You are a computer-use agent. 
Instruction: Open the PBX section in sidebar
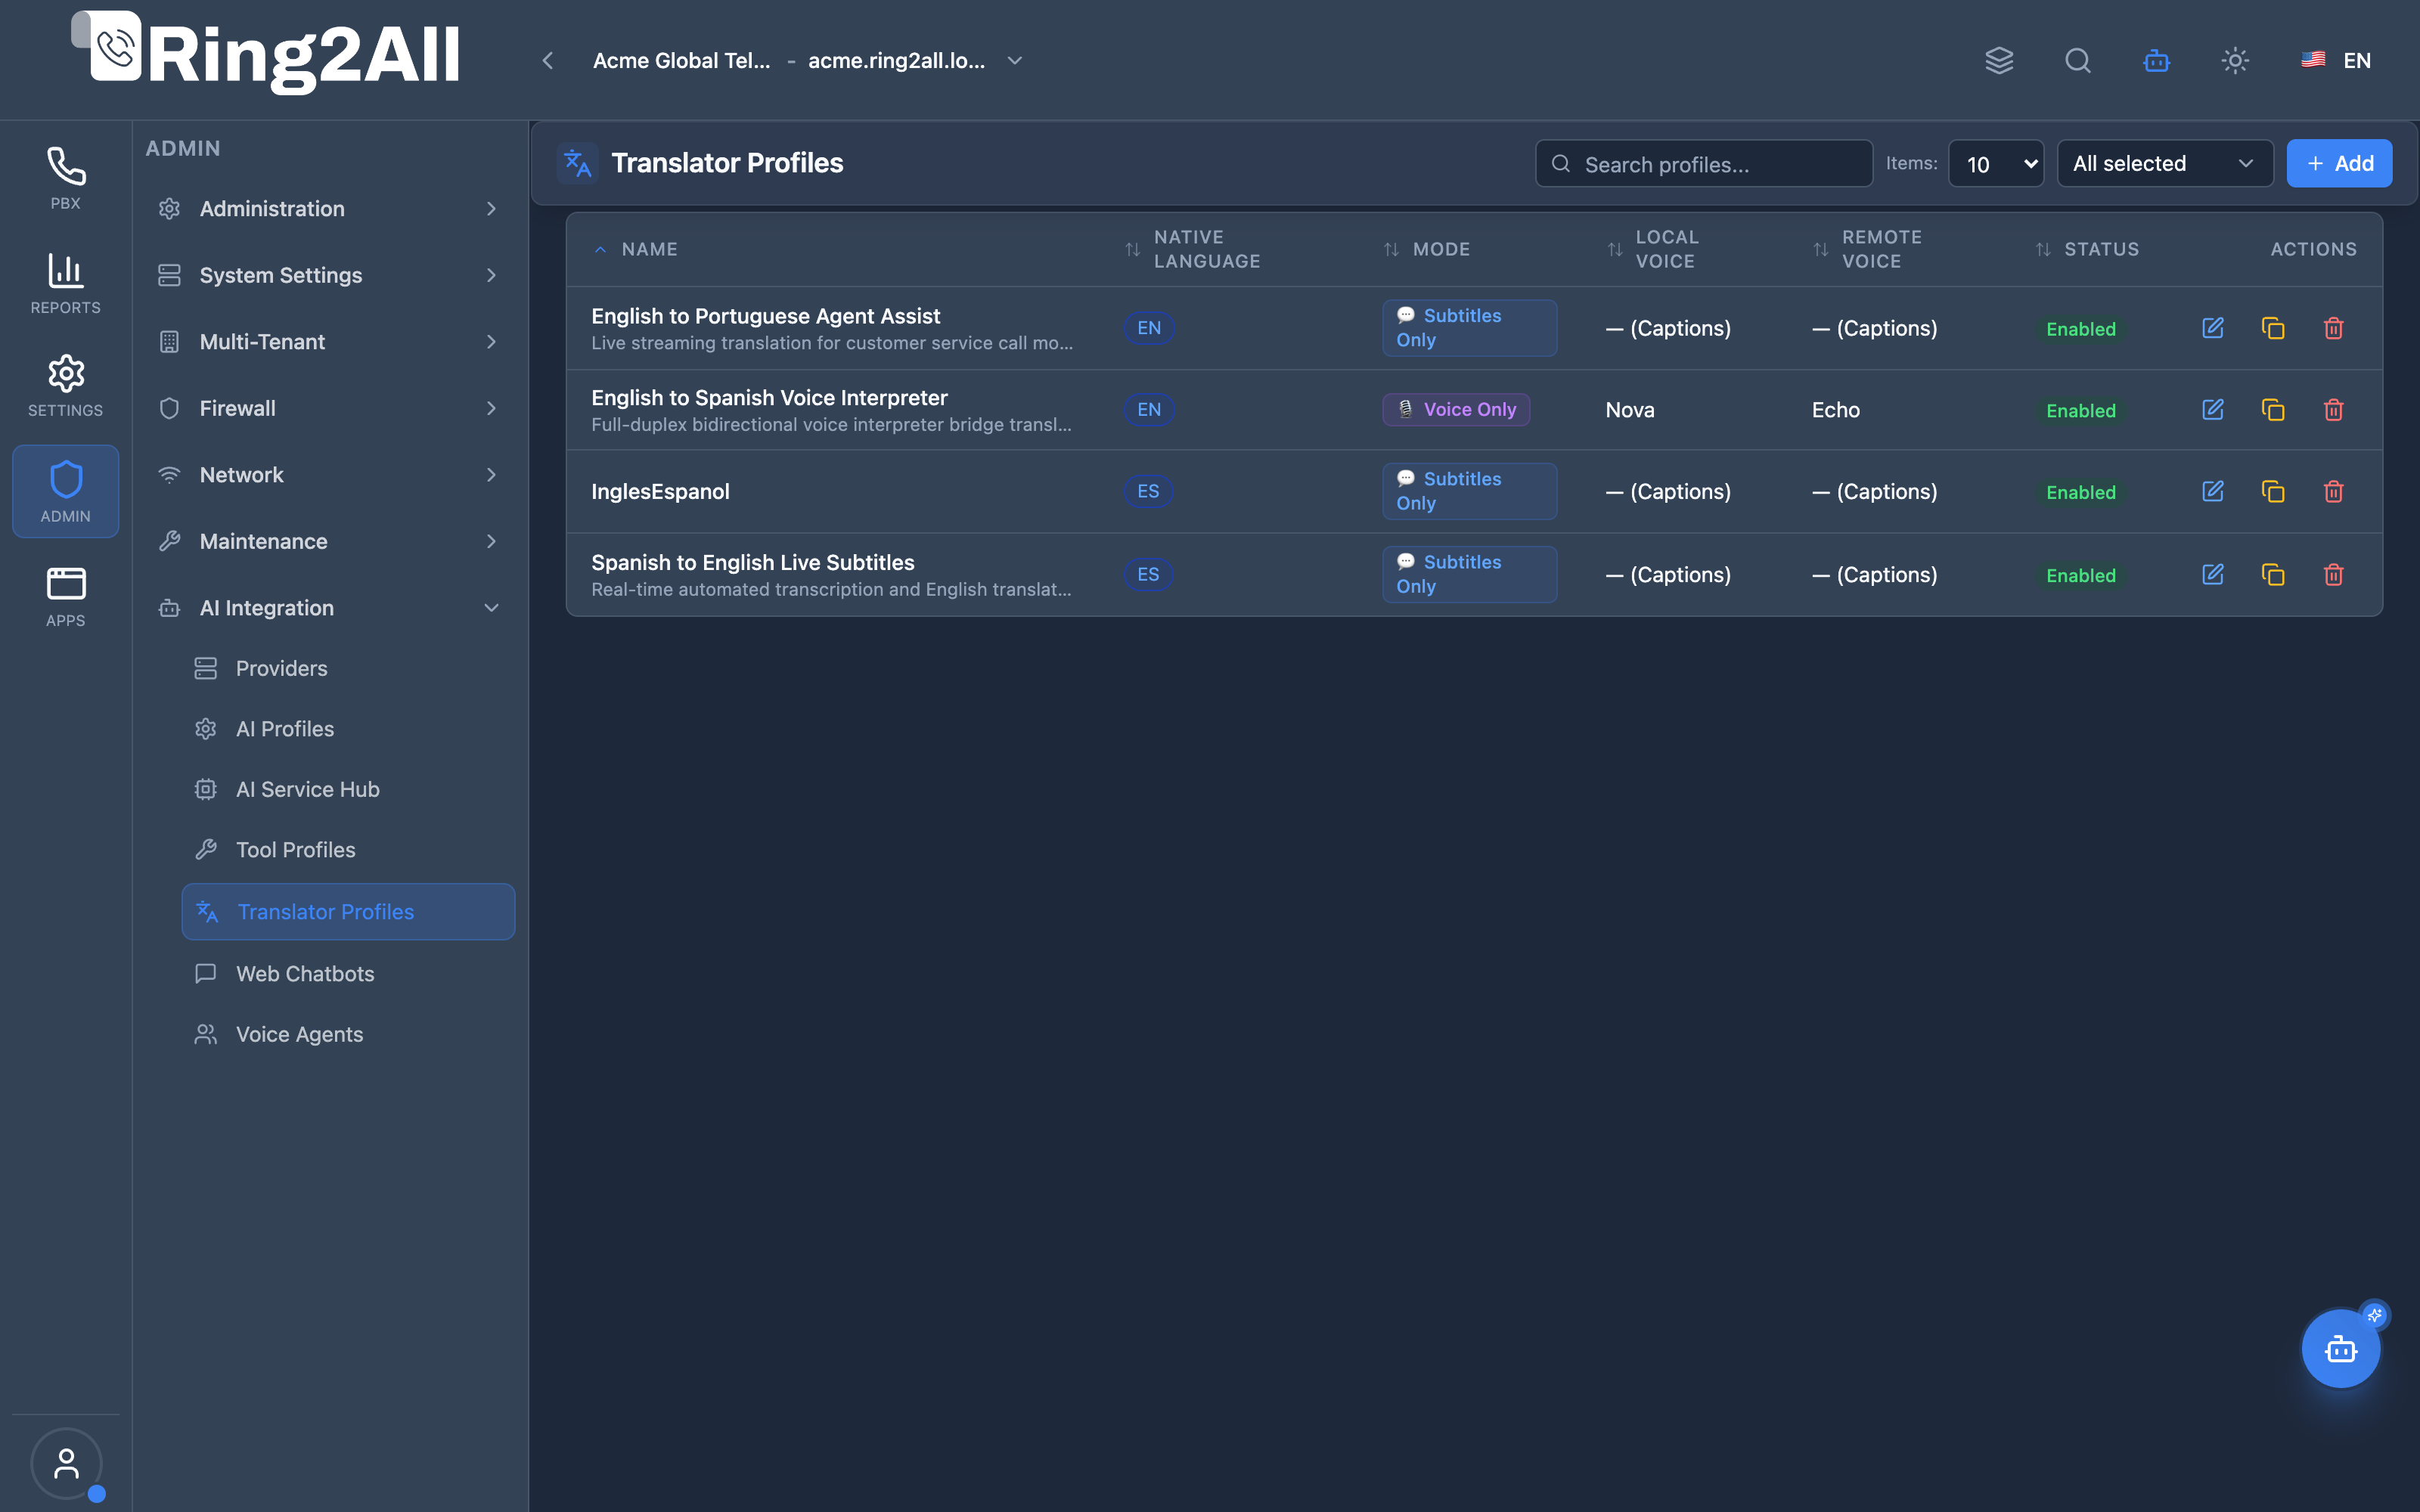pyautogui.click(x=65, y=179)
